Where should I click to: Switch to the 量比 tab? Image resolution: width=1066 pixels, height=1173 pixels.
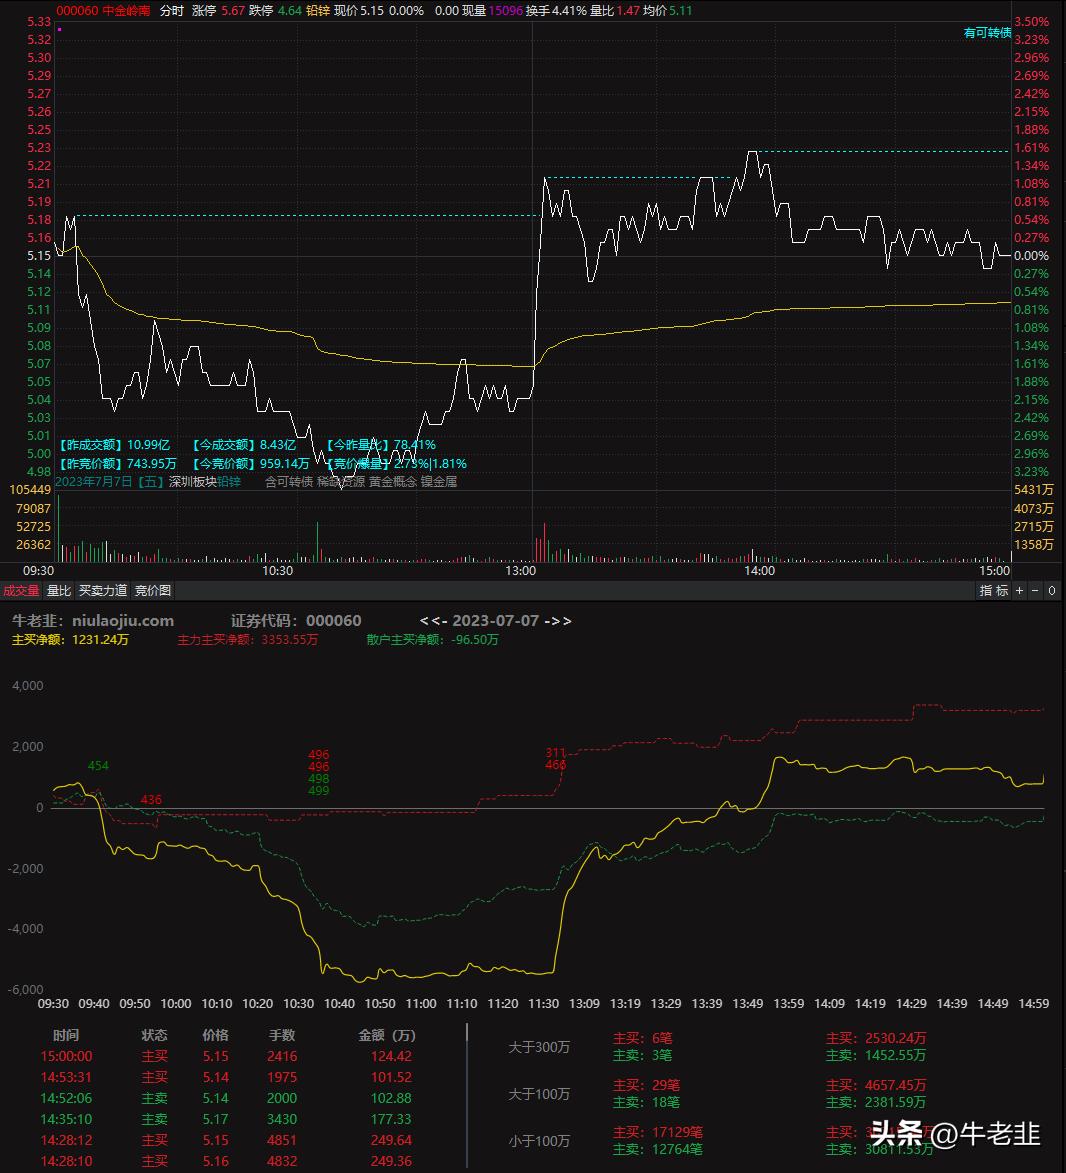(x=59, y=591)
